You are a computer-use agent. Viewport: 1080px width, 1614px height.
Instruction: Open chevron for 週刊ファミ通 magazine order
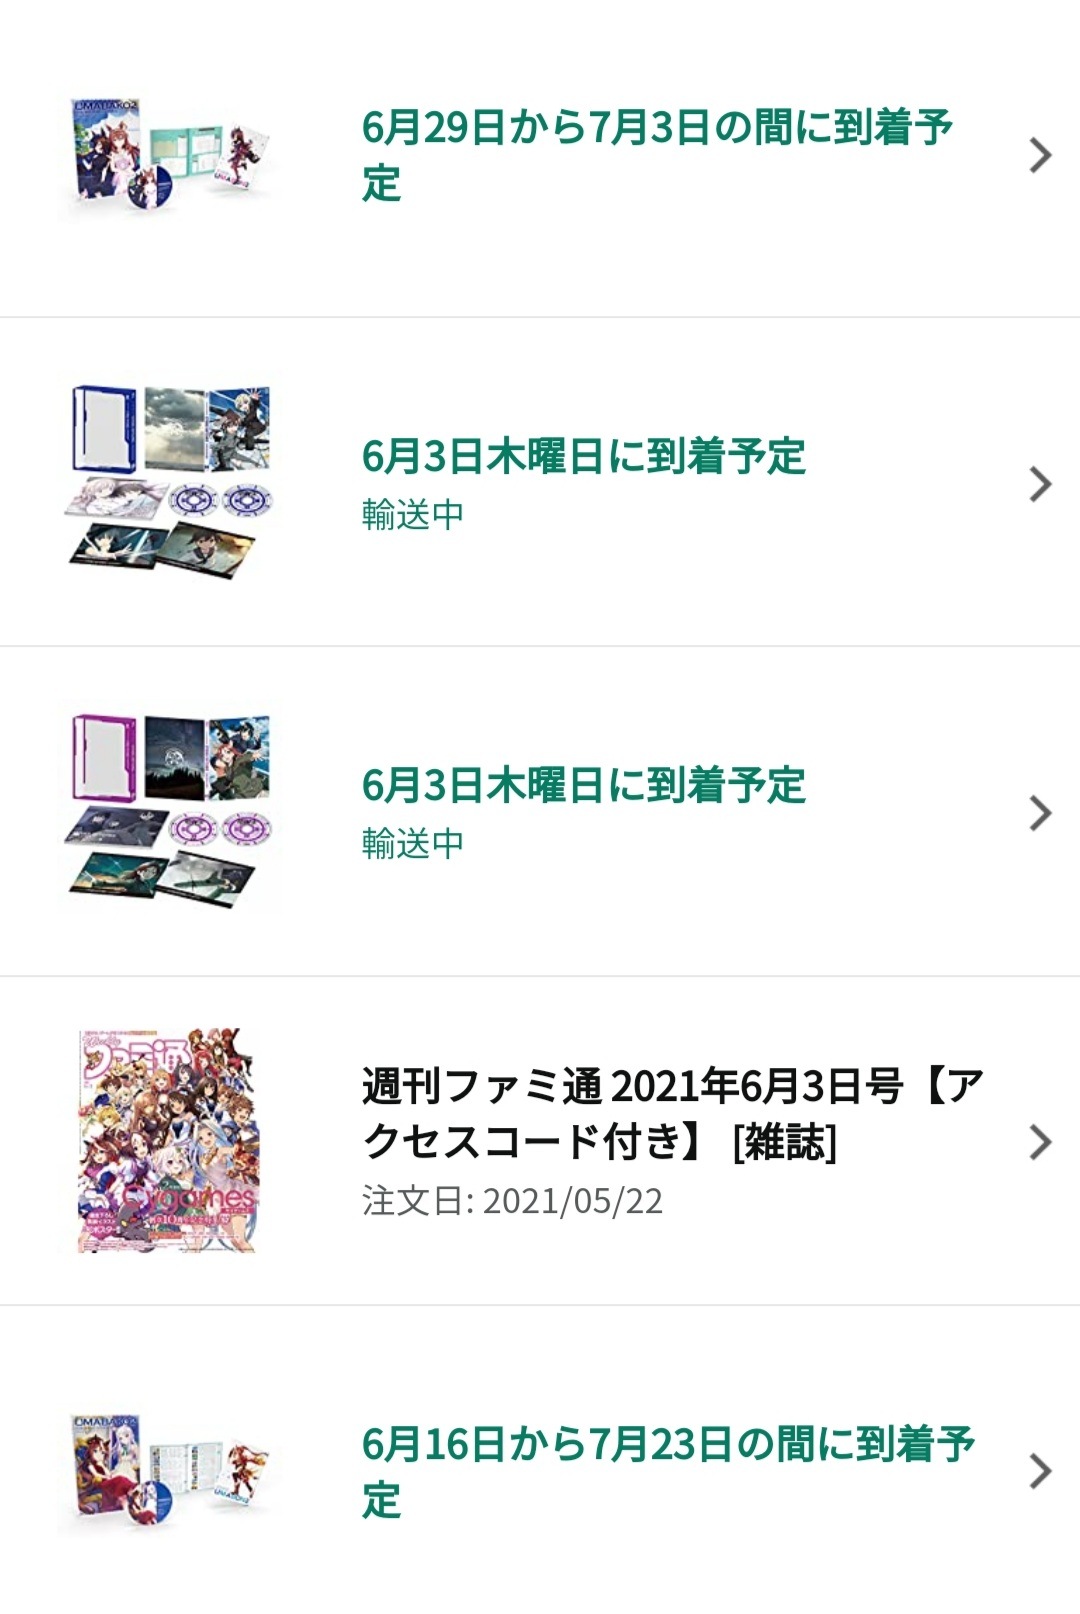click(x=1040, y=1142)
